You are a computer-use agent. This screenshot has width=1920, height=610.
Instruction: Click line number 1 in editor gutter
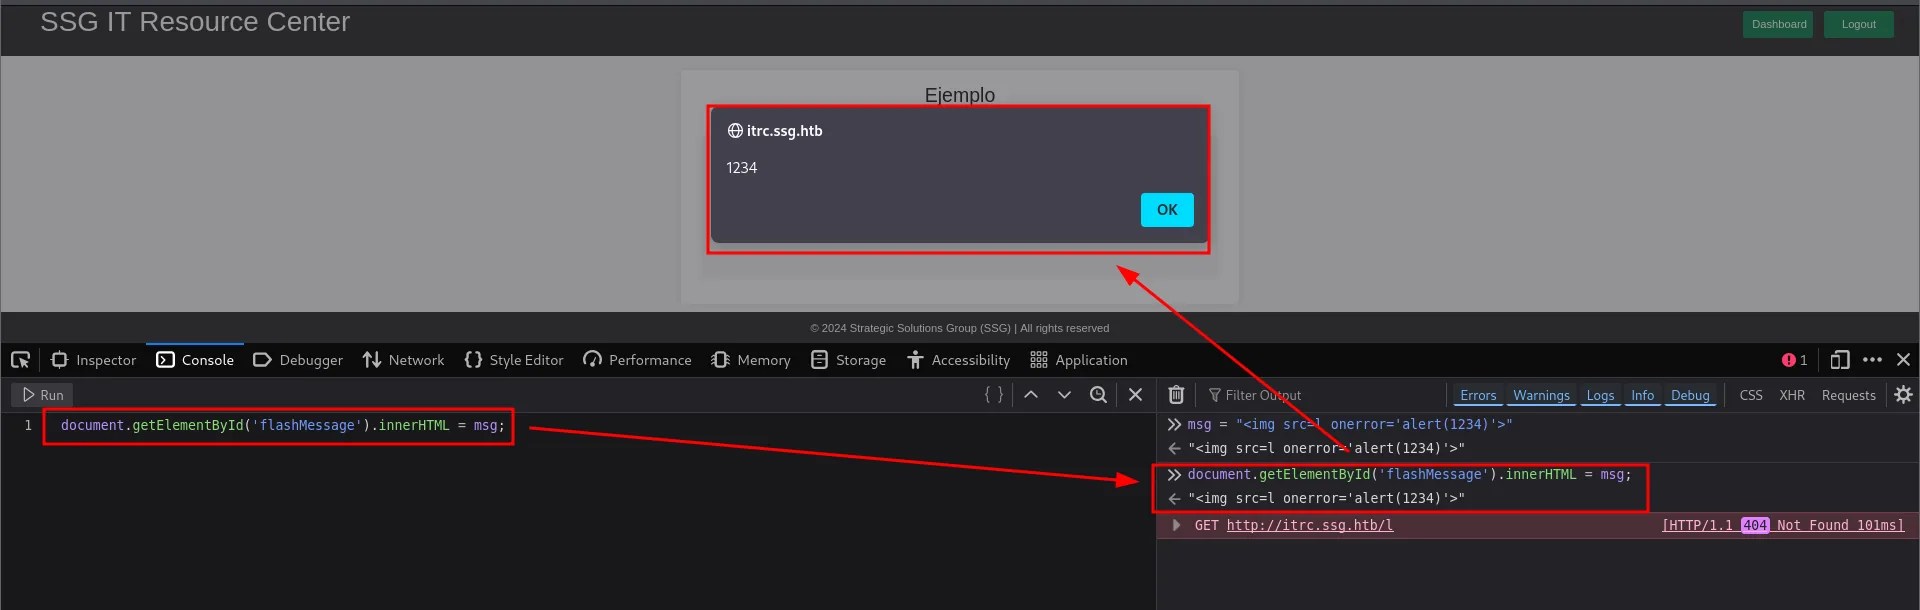click(x=28, y=425)
